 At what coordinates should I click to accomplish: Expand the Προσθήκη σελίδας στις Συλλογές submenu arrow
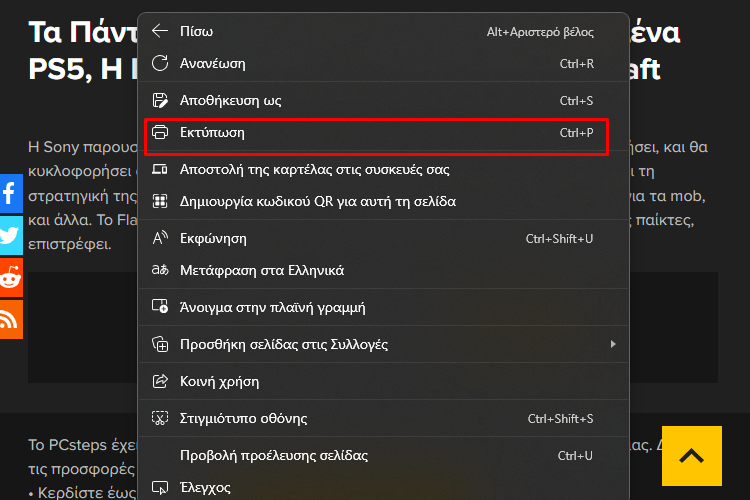[x=613, y=344]
